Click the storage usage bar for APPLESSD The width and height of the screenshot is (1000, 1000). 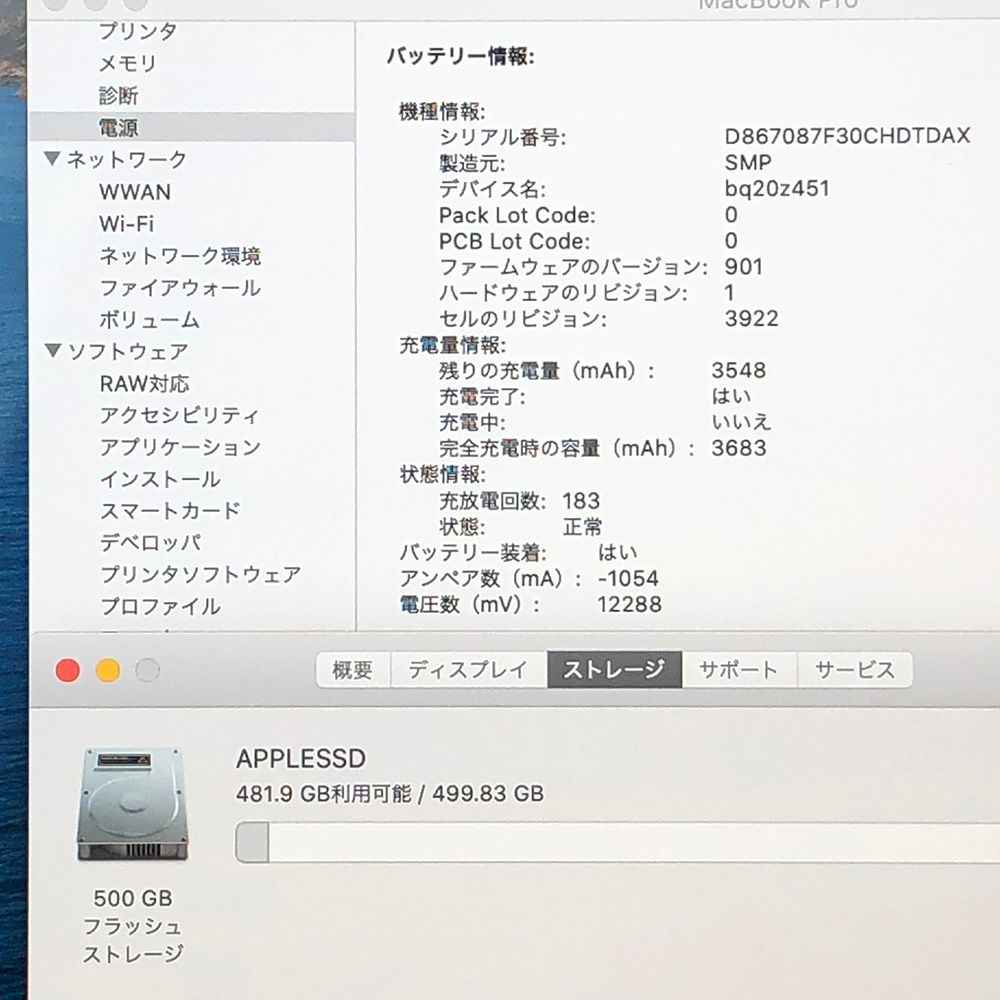pyautogui.click(x=617, y=842)
